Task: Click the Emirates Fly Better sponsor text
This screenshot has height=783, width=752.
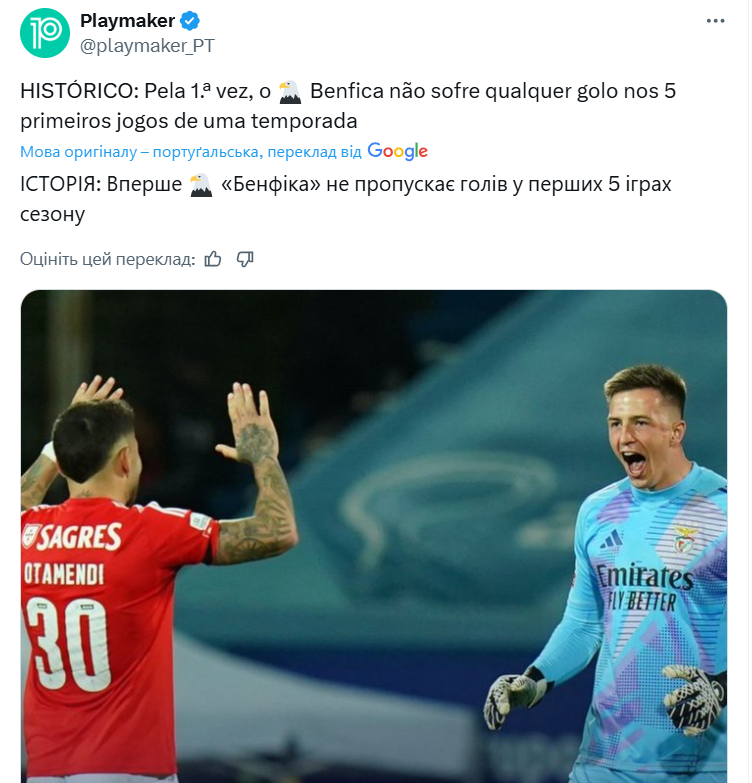Action: pos(644,588)
